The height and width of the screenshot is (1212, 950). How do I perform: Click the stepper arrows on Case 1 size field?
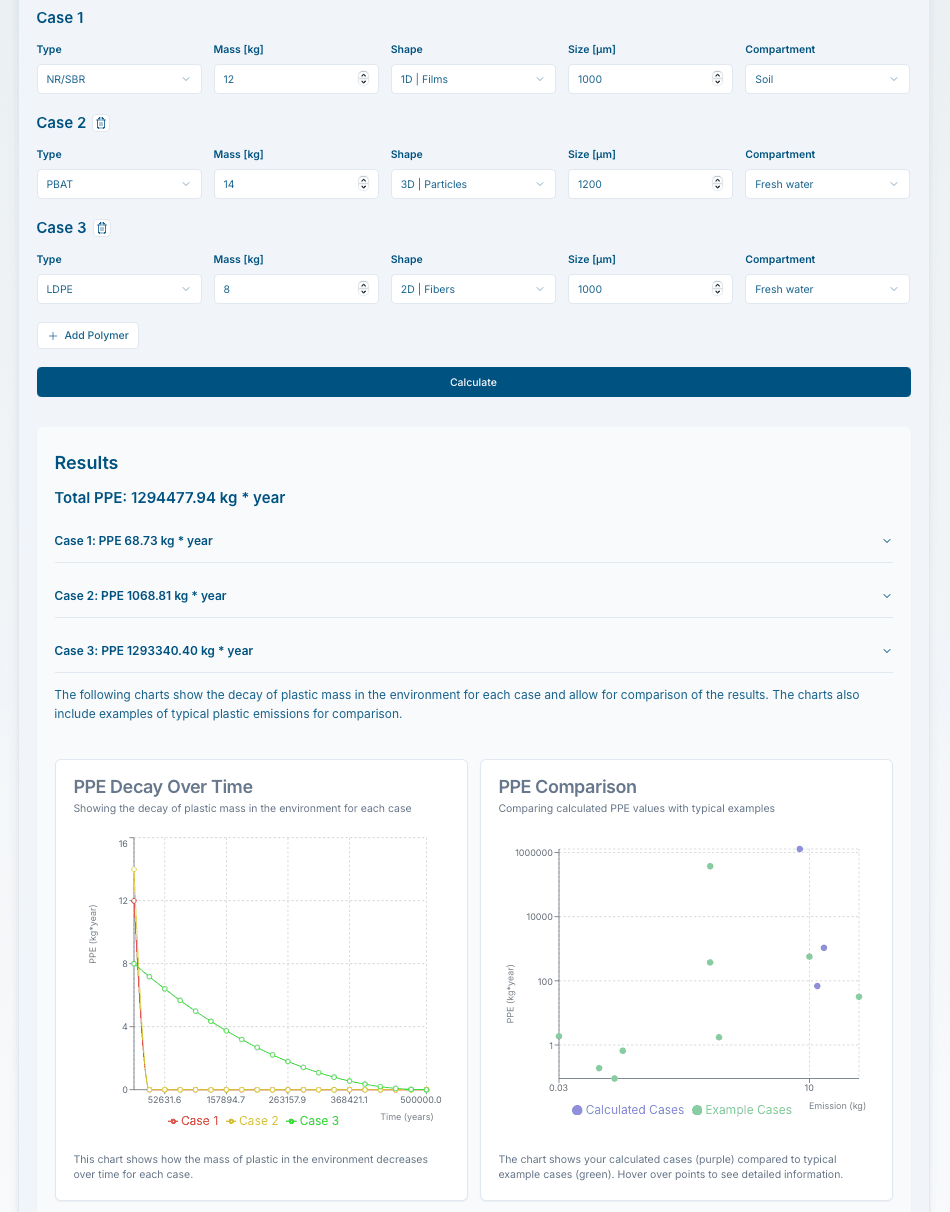[717, 78]
